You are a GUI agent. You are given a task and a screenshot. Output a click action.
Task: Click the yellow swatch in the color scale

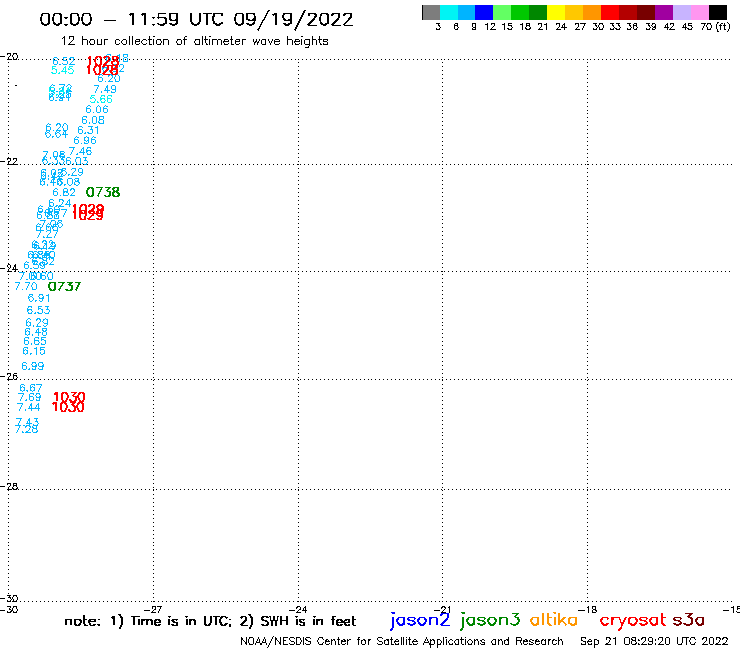556,12
